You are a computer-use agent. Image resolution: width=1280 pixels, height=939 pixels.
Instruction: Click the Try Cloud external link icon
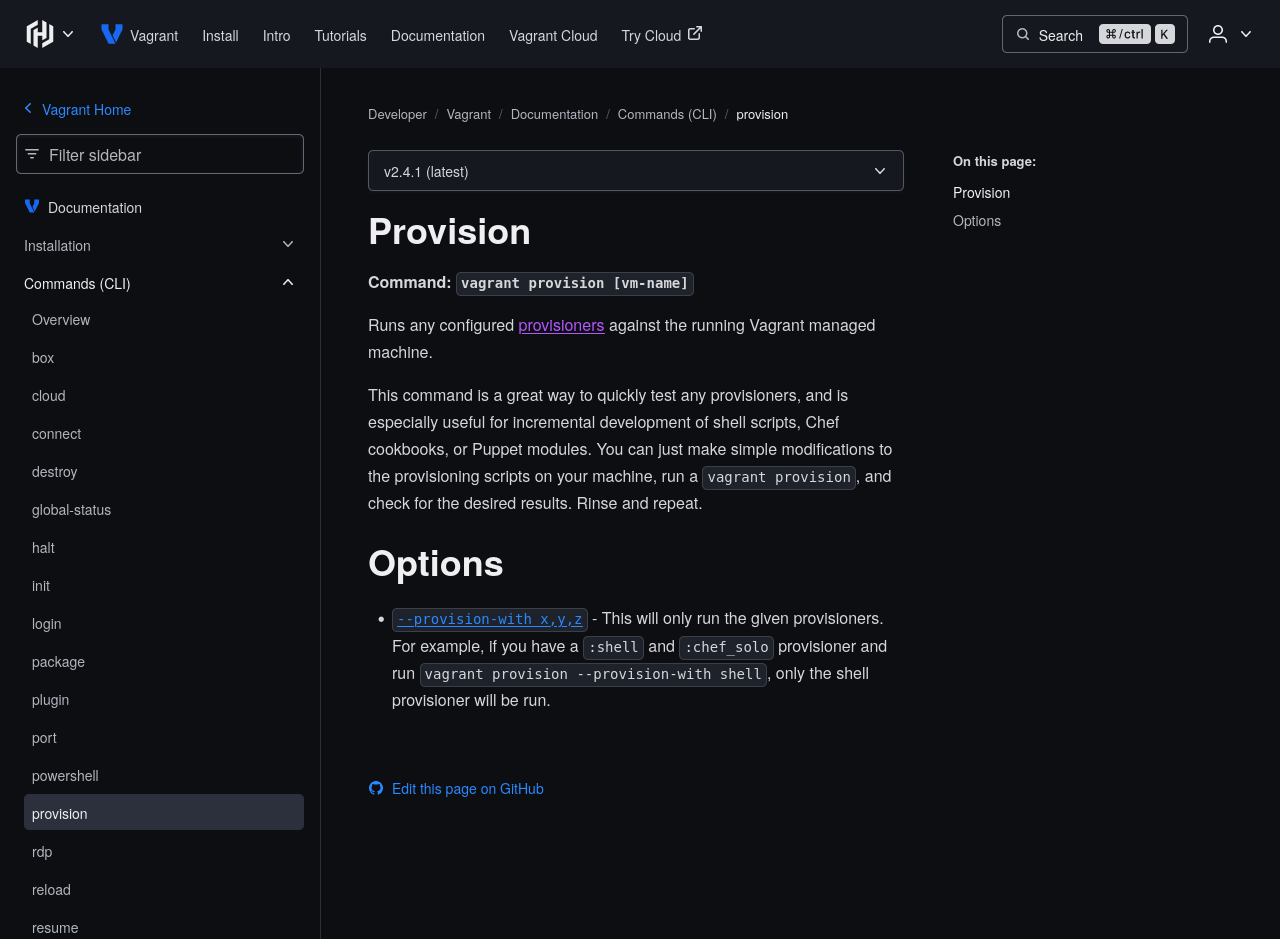point(695,33)
